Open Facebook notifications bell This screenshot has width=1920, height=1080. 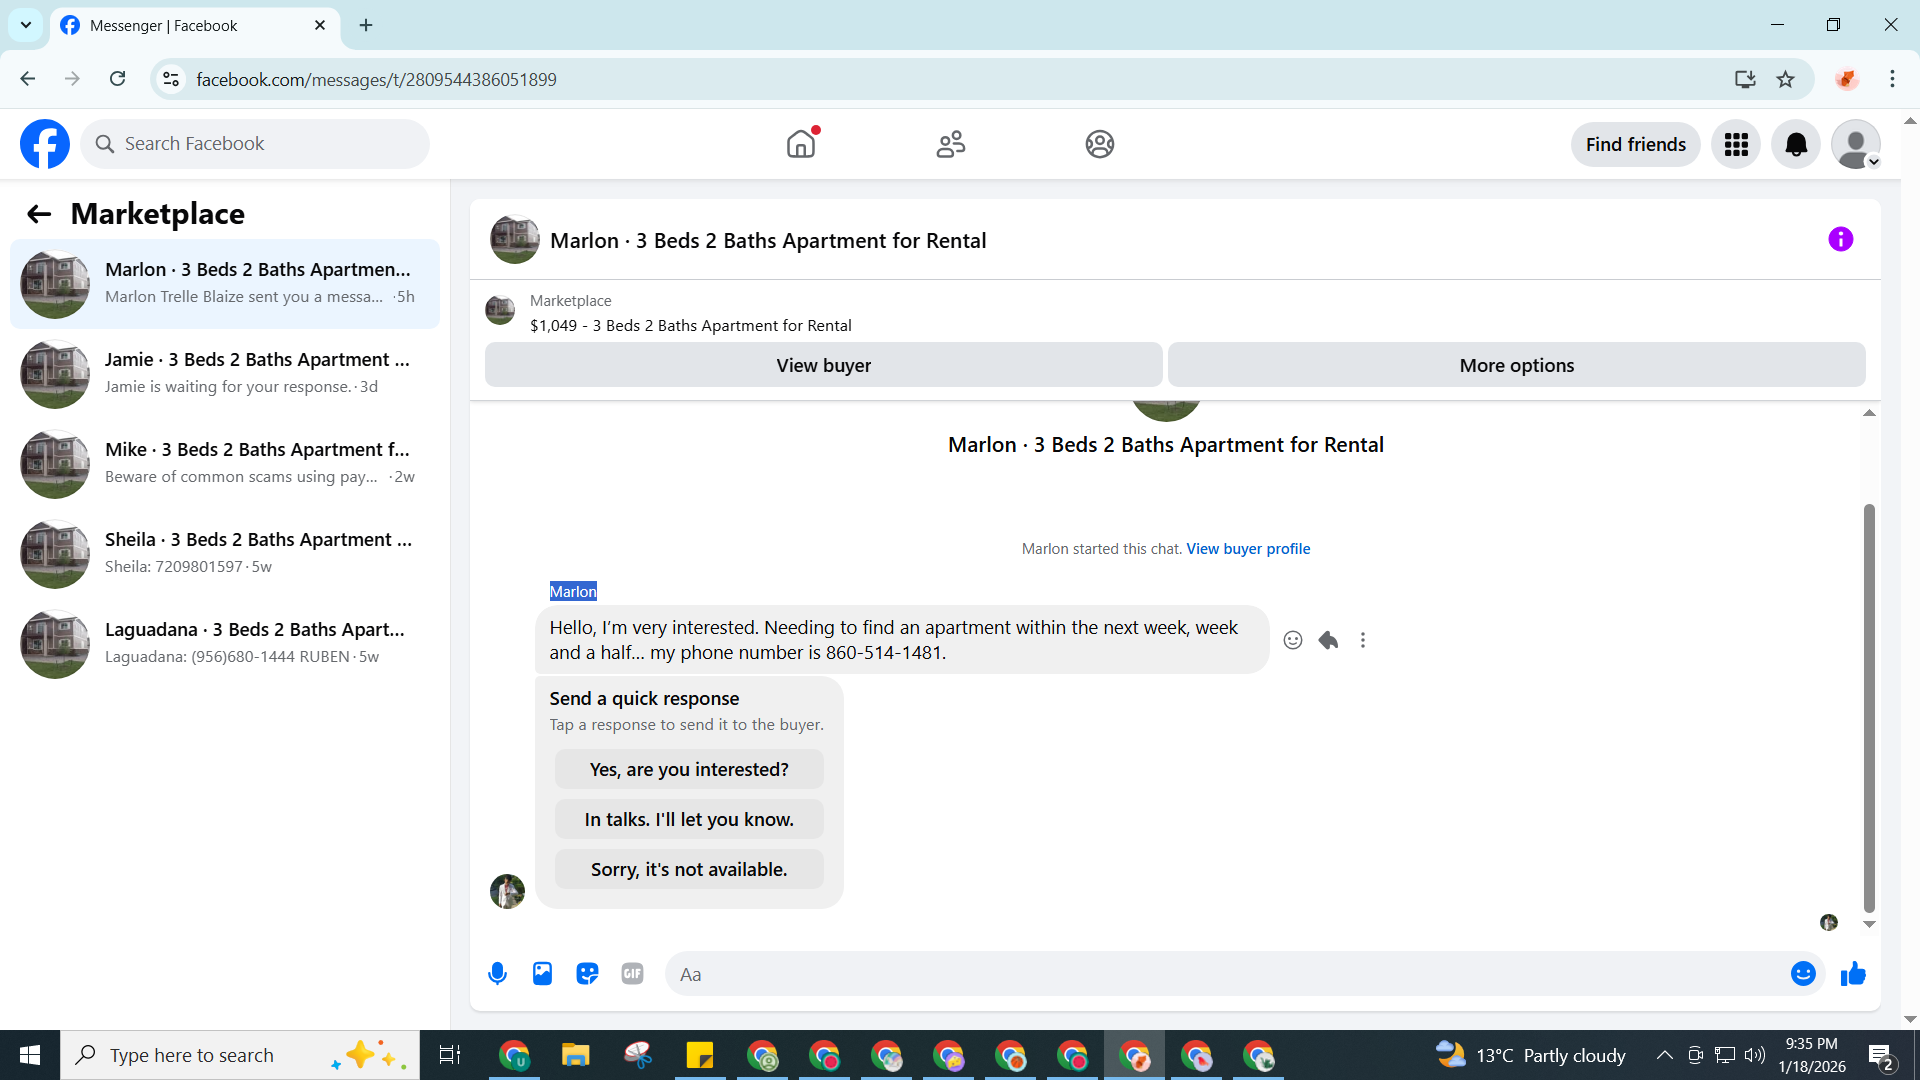1796,145
